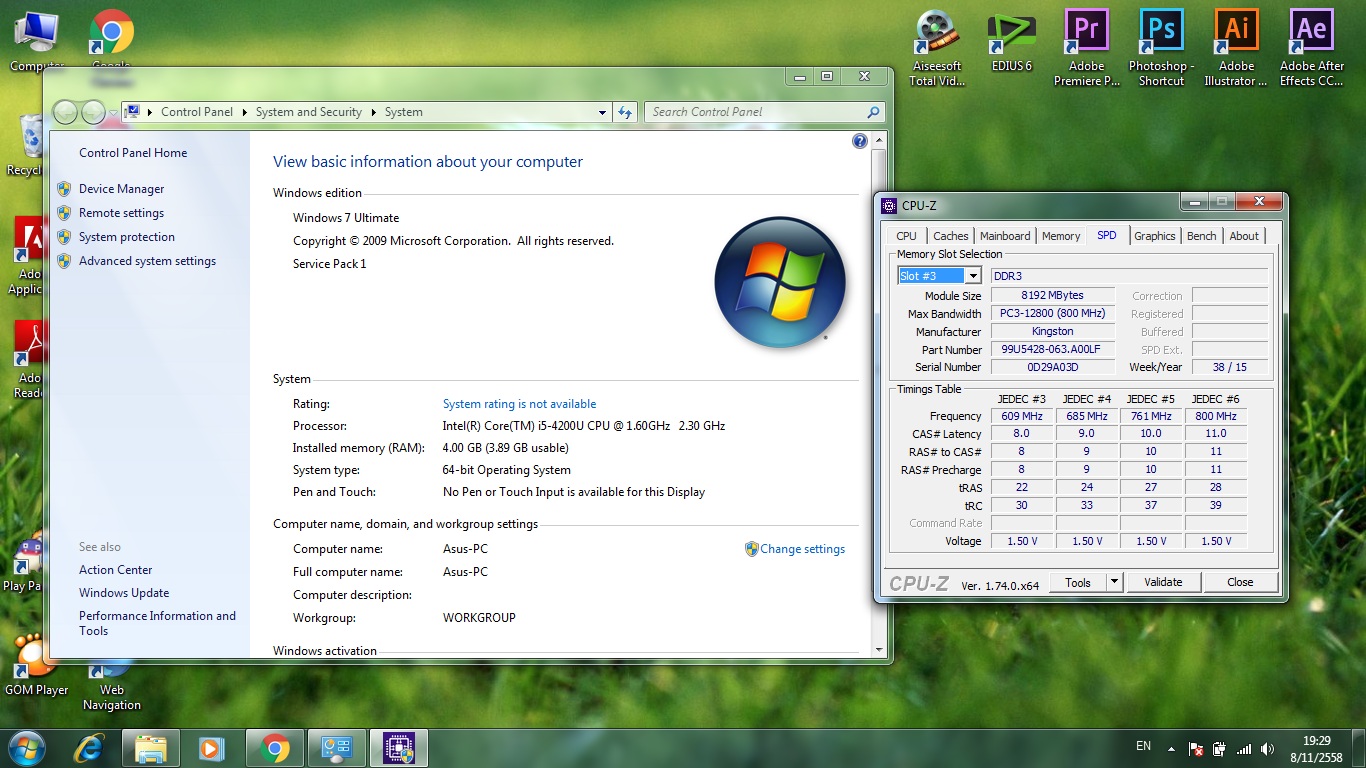Click scroll down arrow in System window
Viewport: 1366px width, 768px height.
879,650
